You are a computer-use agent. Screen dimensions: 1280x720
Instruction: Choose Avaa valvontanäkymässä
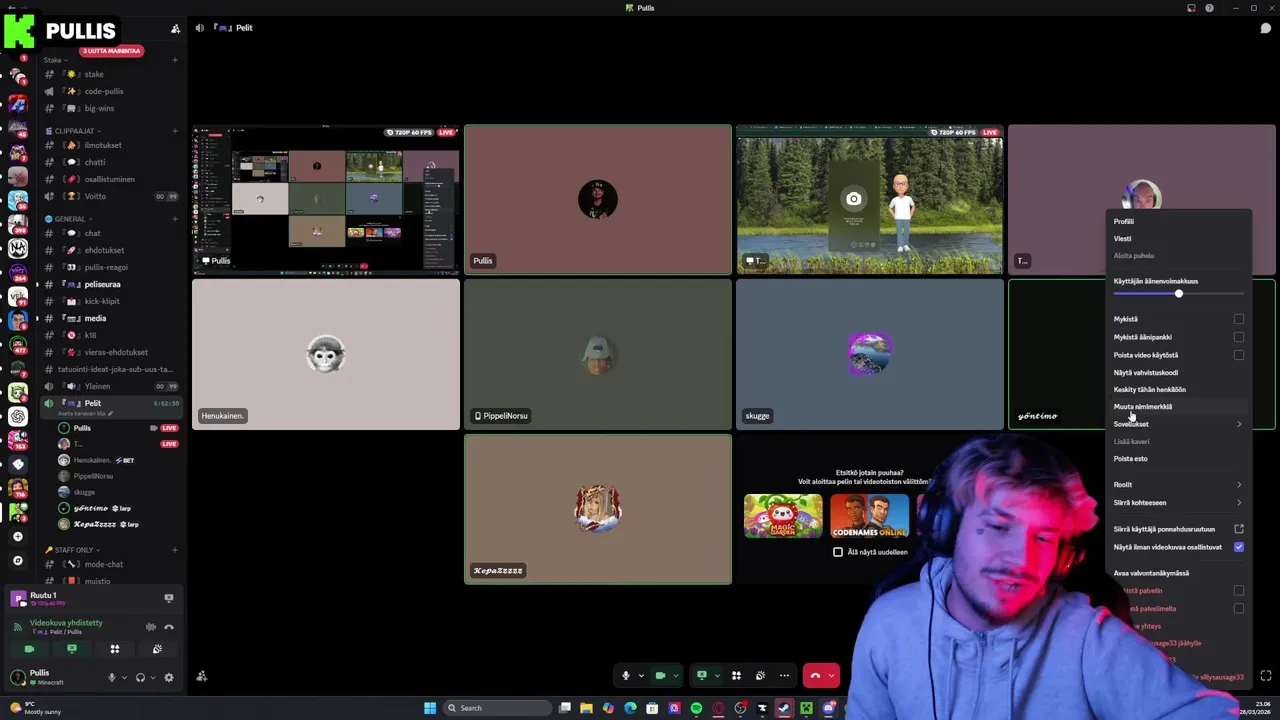(1178, 573)
